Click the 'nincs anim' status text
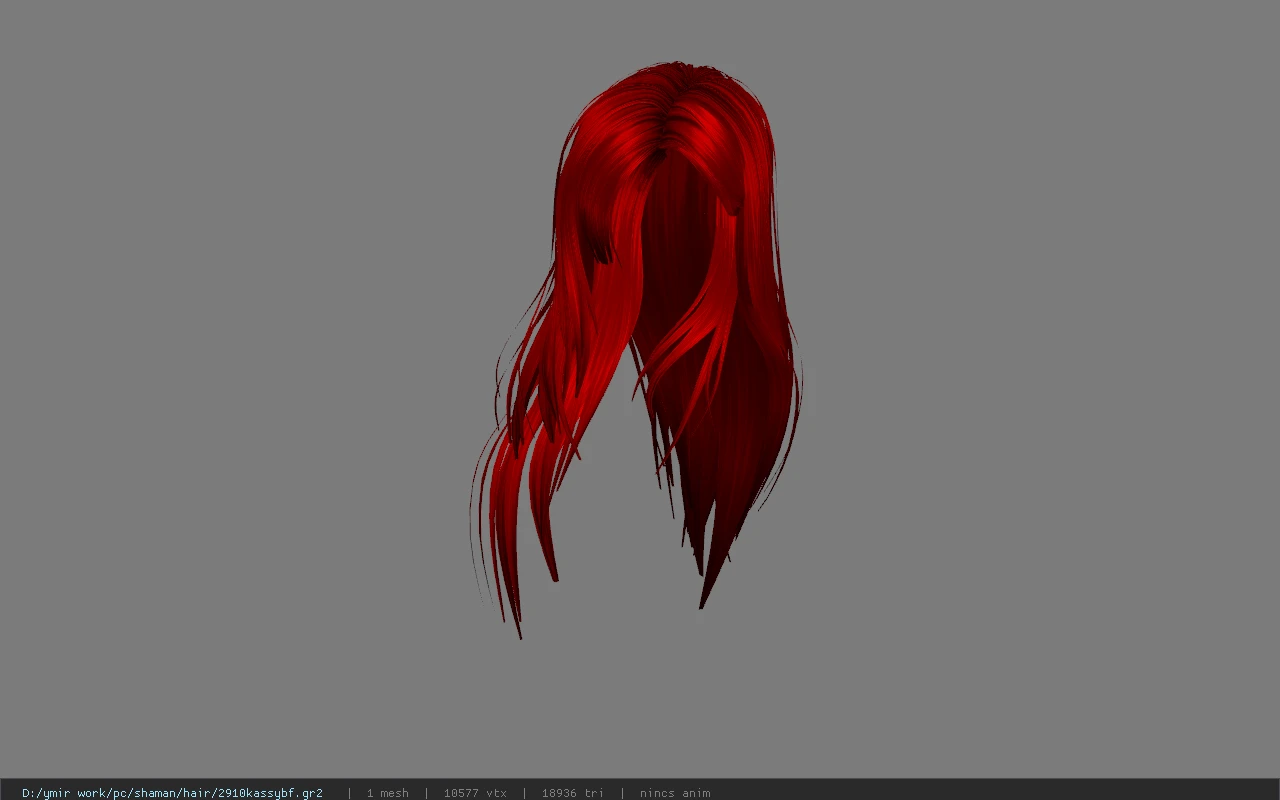This screenshot has width=1280, height=800. coord(675,793)
